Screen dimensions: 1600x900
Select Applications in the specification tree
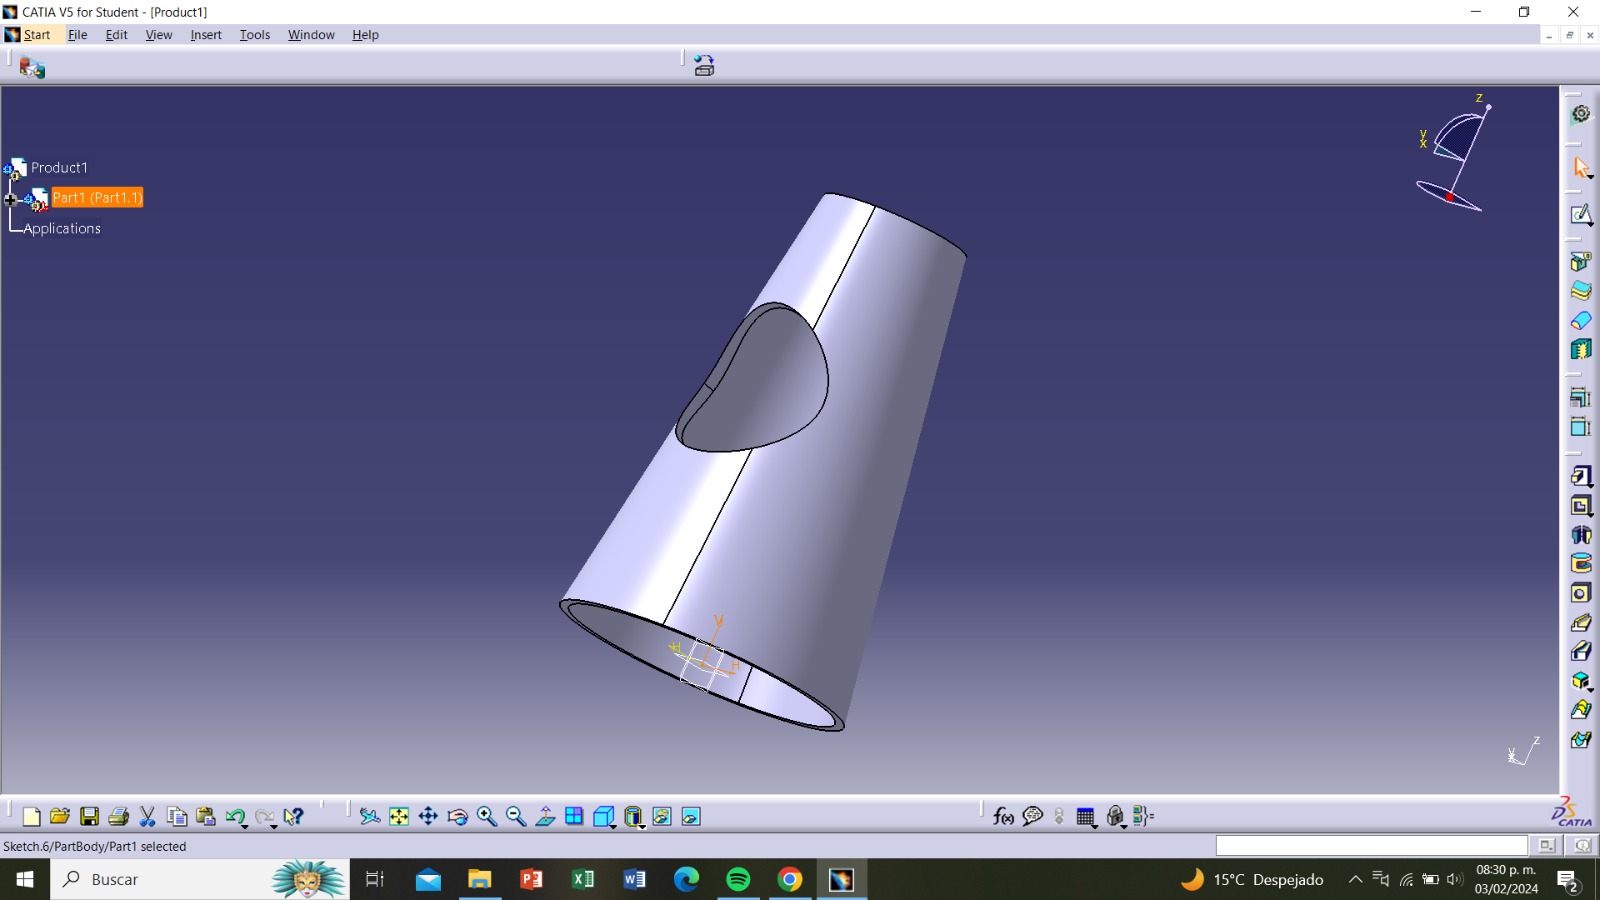click(x=62, y=228)
